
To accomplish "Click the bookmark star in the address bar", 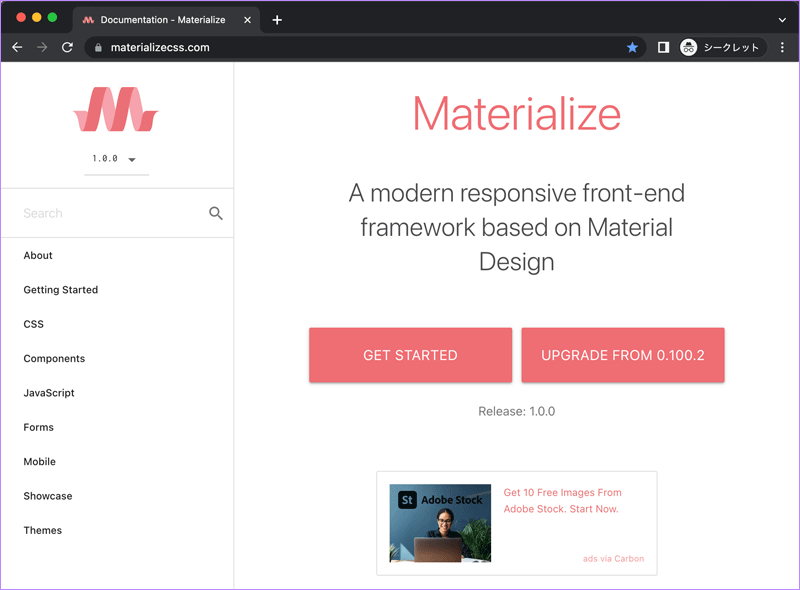I will point(633,47).
